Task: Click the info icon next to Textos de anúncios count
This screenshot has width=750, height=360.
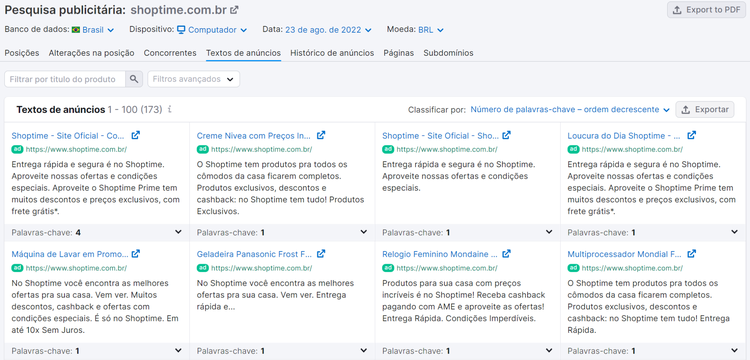Action: [170, 109]
